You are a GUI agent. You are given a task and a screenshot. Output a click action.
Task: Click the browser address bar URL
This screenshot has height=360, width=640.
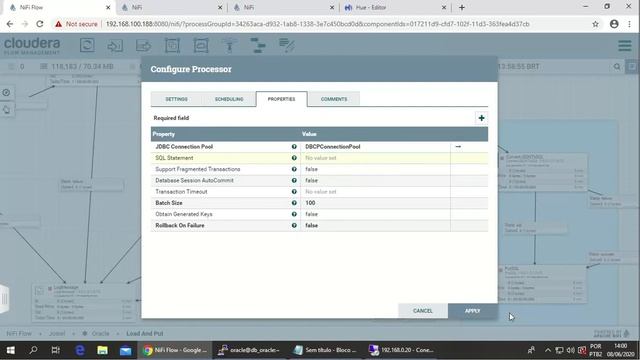click(x=317, y=24)
